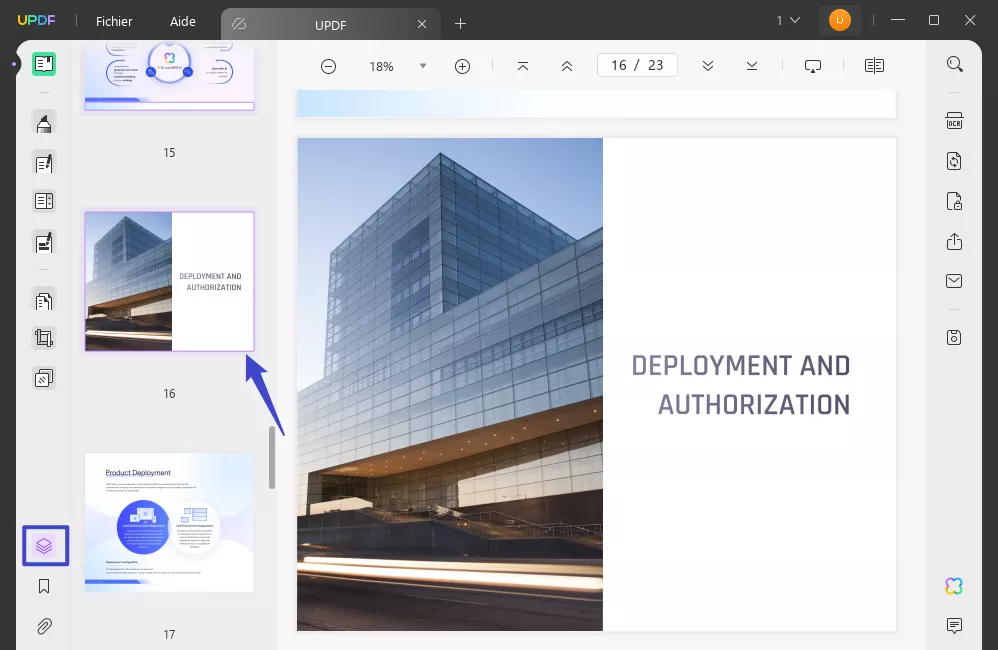
Task: Open the Aide menu
Action: (183, 21)
